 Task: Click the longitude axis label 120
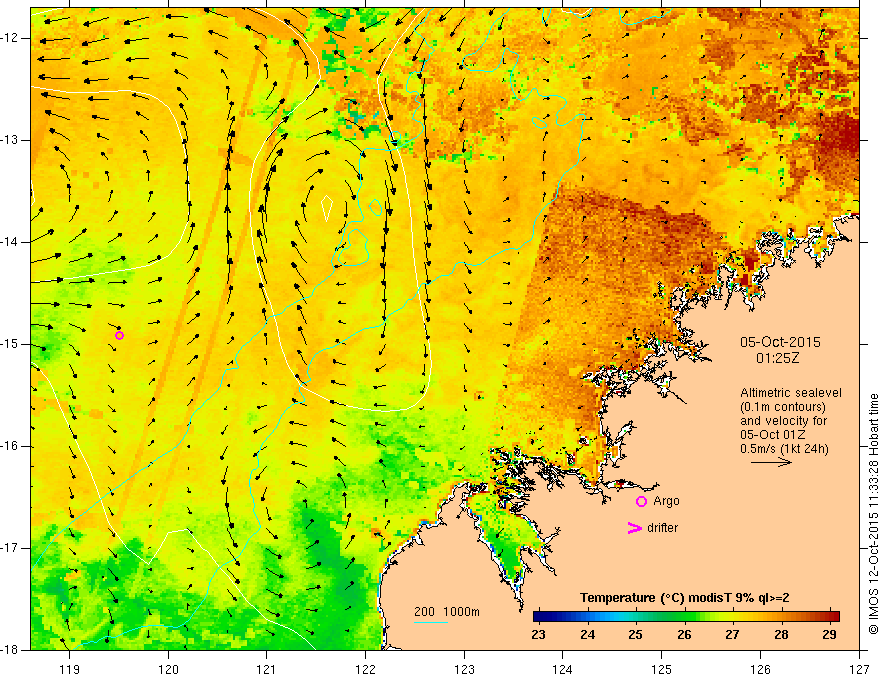168,669
